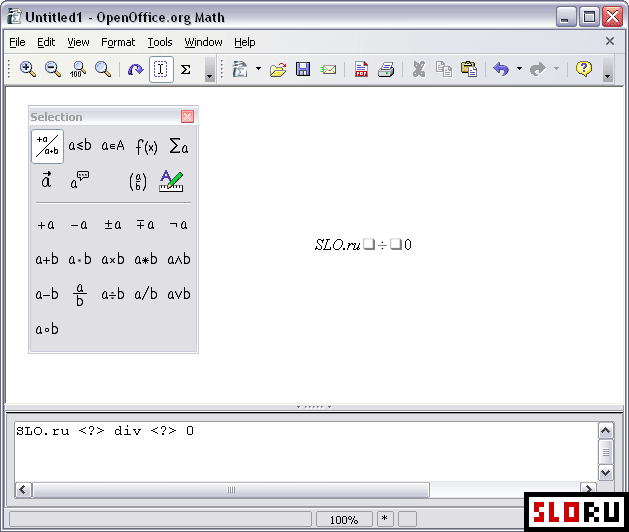The image size is (629, 532).
Task: Select the Set Operations a∈A category
Action: 113,146
